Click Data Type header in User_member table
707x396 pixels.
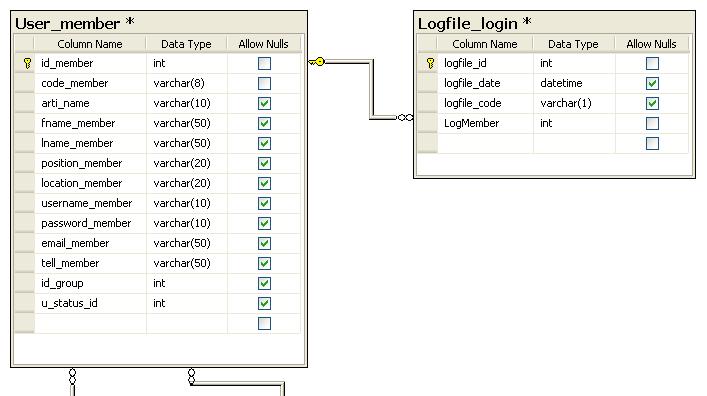tap(186, 44)
